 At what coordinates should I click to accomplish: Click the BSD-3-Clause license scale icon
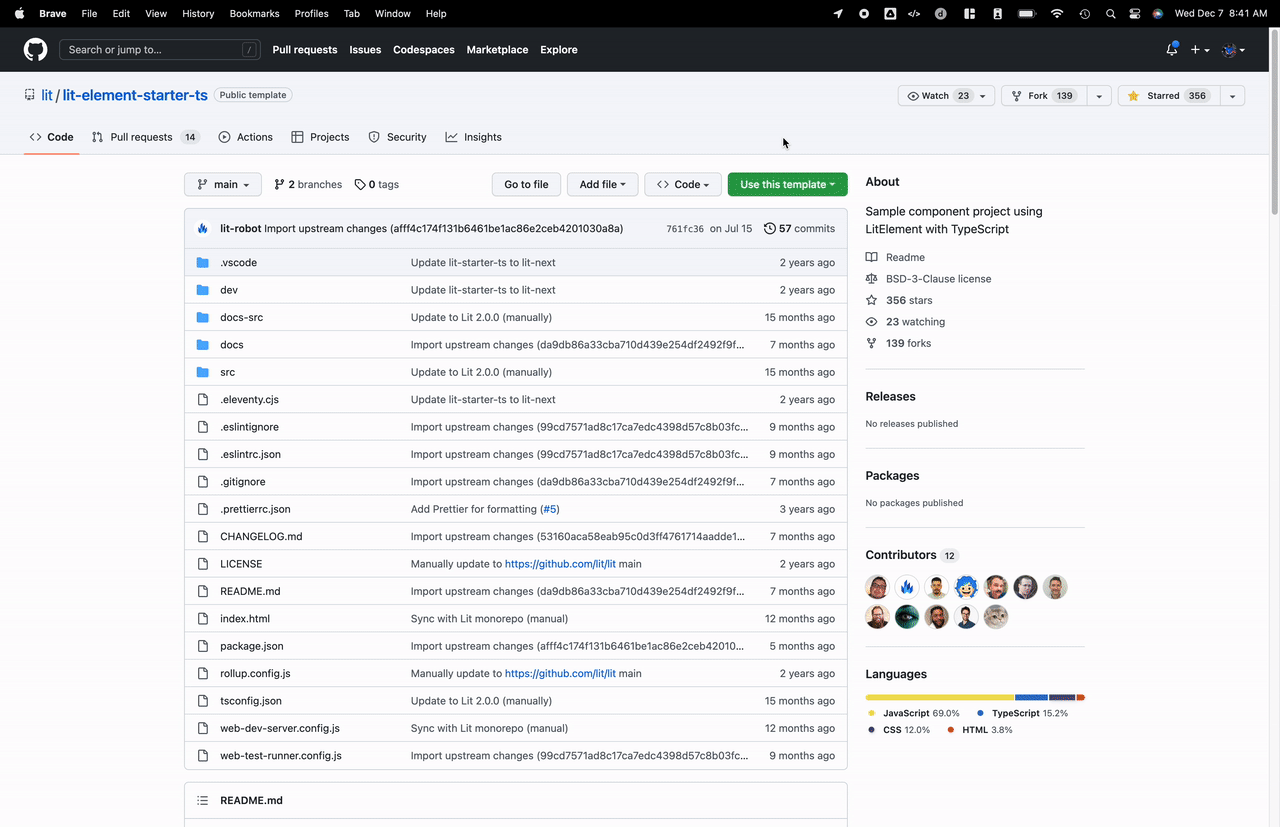[x=871, y=278]
